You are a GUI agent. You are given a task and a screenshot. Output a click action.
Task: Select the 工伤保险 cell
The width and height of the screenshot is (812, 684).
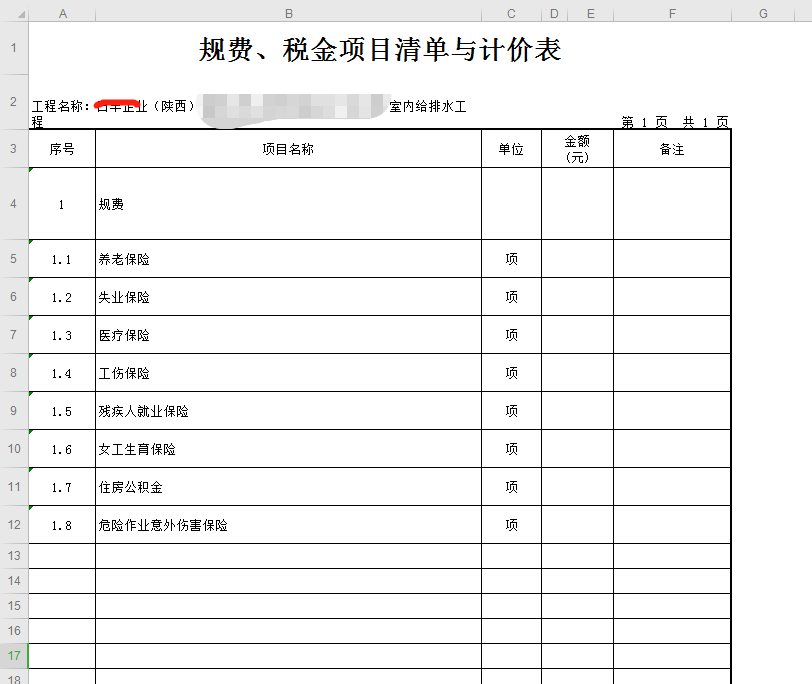pos(288,373)
